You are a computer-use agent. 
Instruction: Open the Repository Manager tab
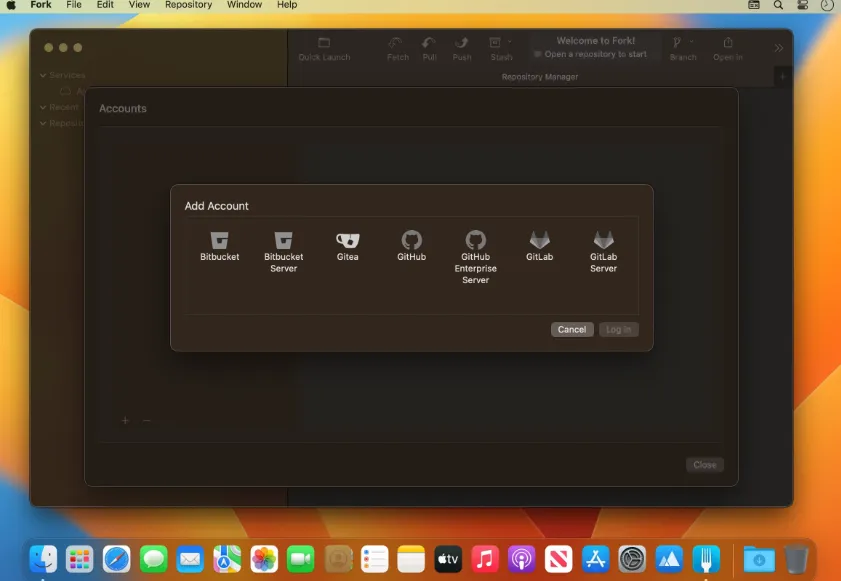coord(540,77)
